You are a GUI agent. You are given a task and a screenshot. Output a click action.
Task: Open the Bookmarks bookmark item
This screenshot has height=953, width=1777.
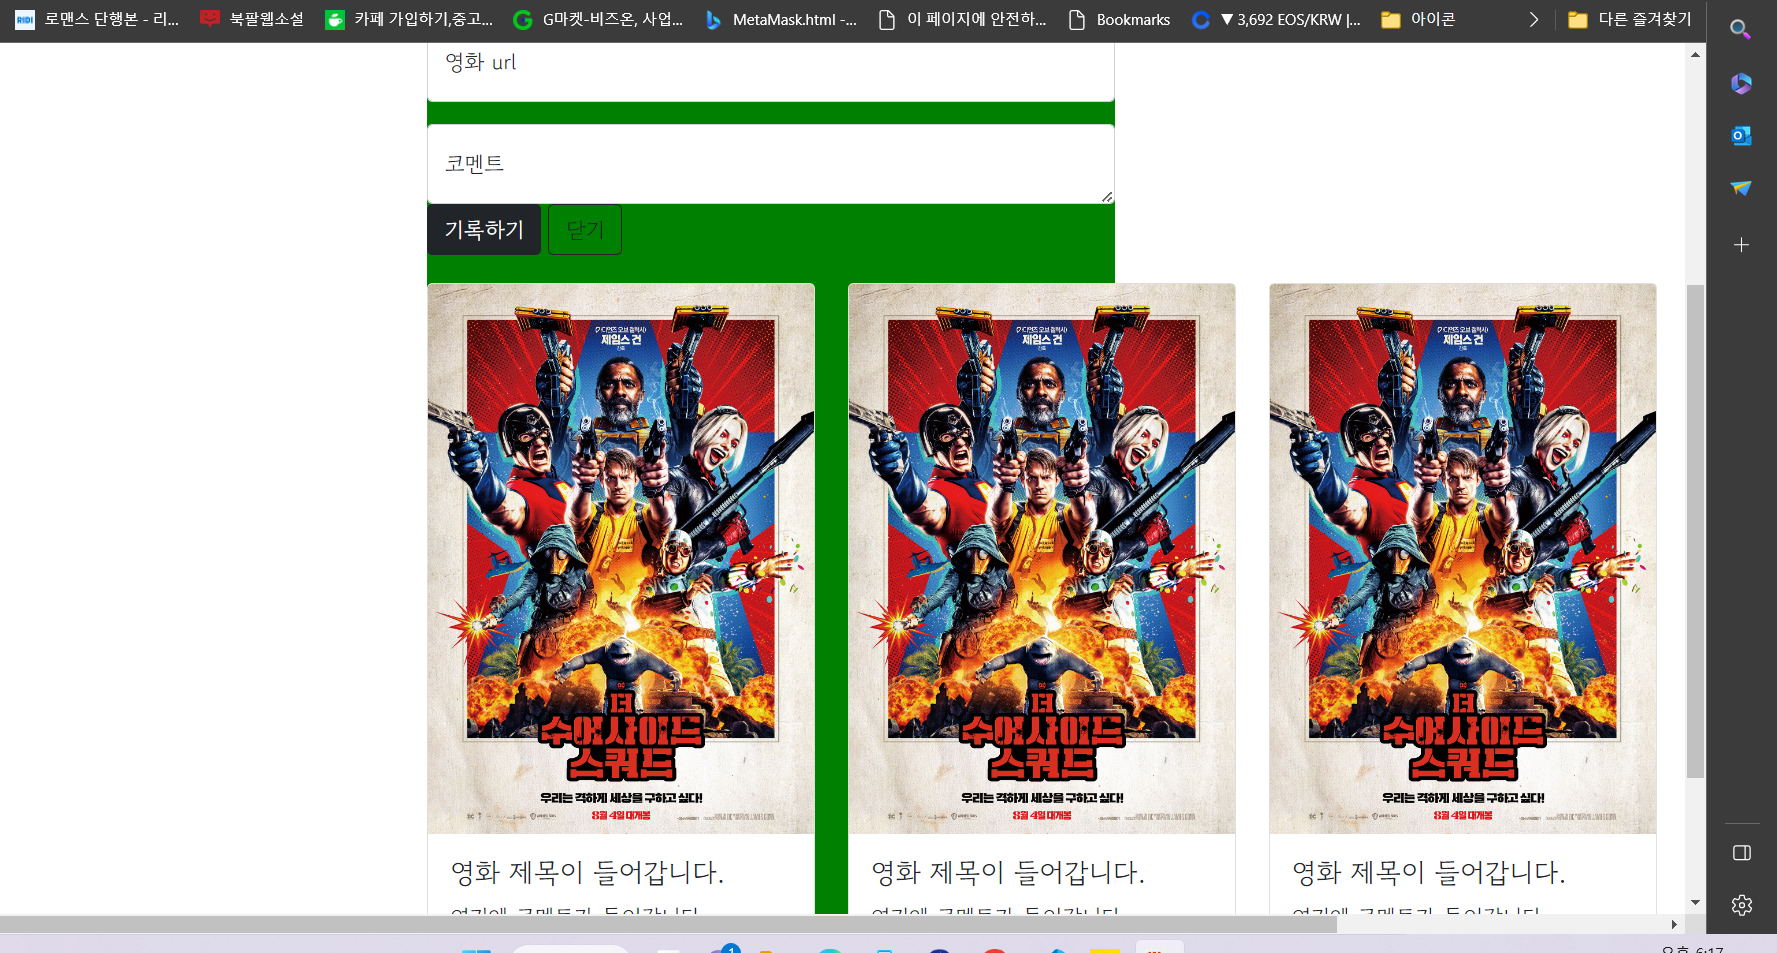[x=1119, y=19]
